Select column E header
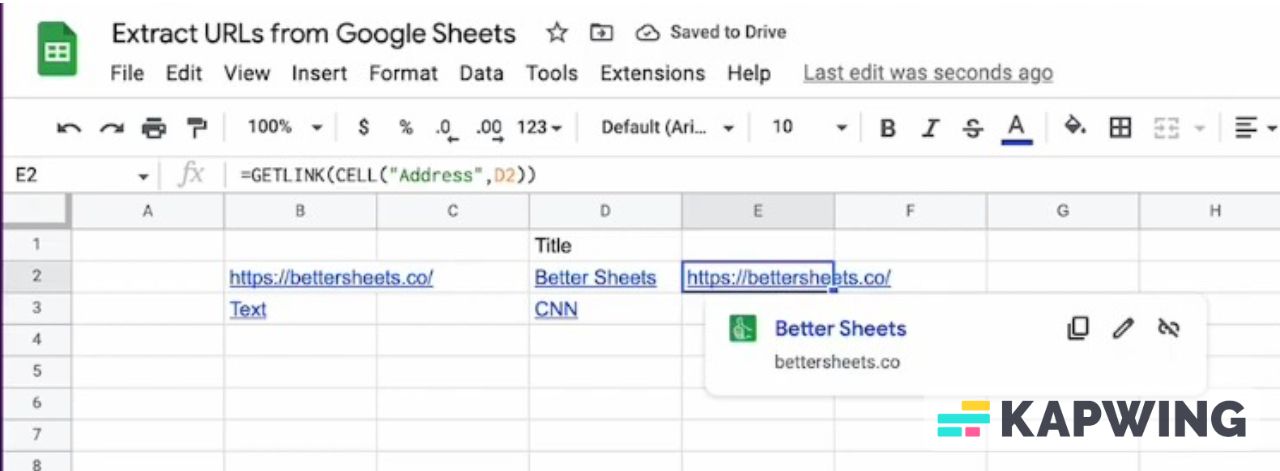1280x471 pixels. [758, 211]
